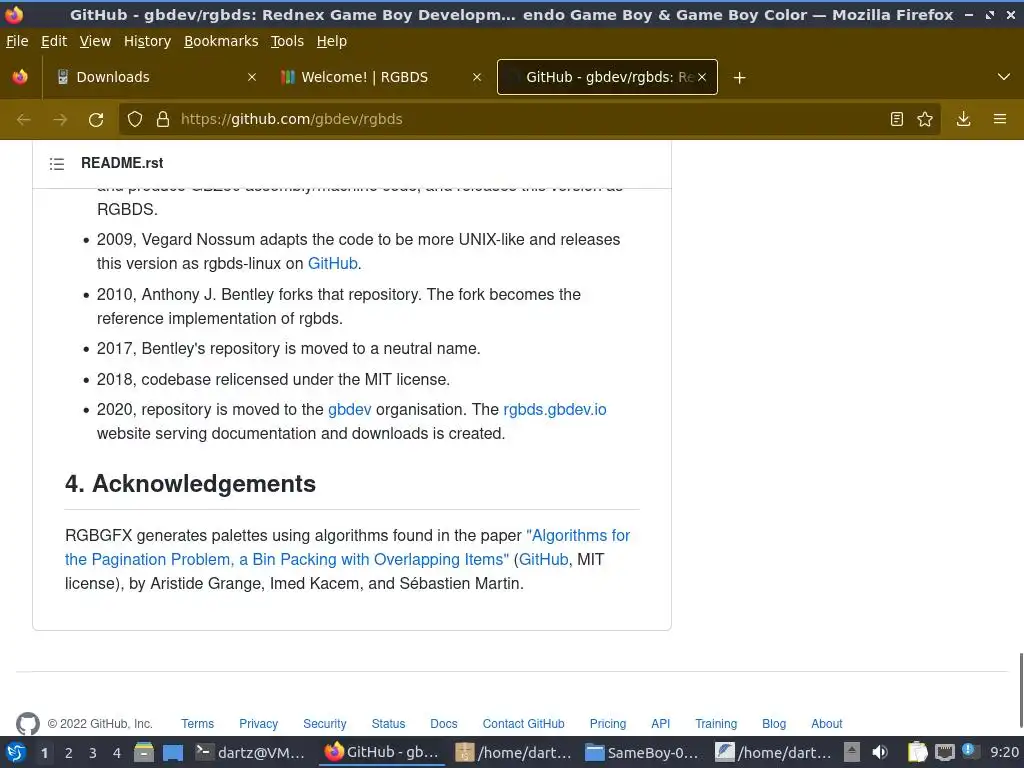Follow the GitHub link in 2009 entry
Viewport: 1024px width, 768px height.
click(332, 264)
